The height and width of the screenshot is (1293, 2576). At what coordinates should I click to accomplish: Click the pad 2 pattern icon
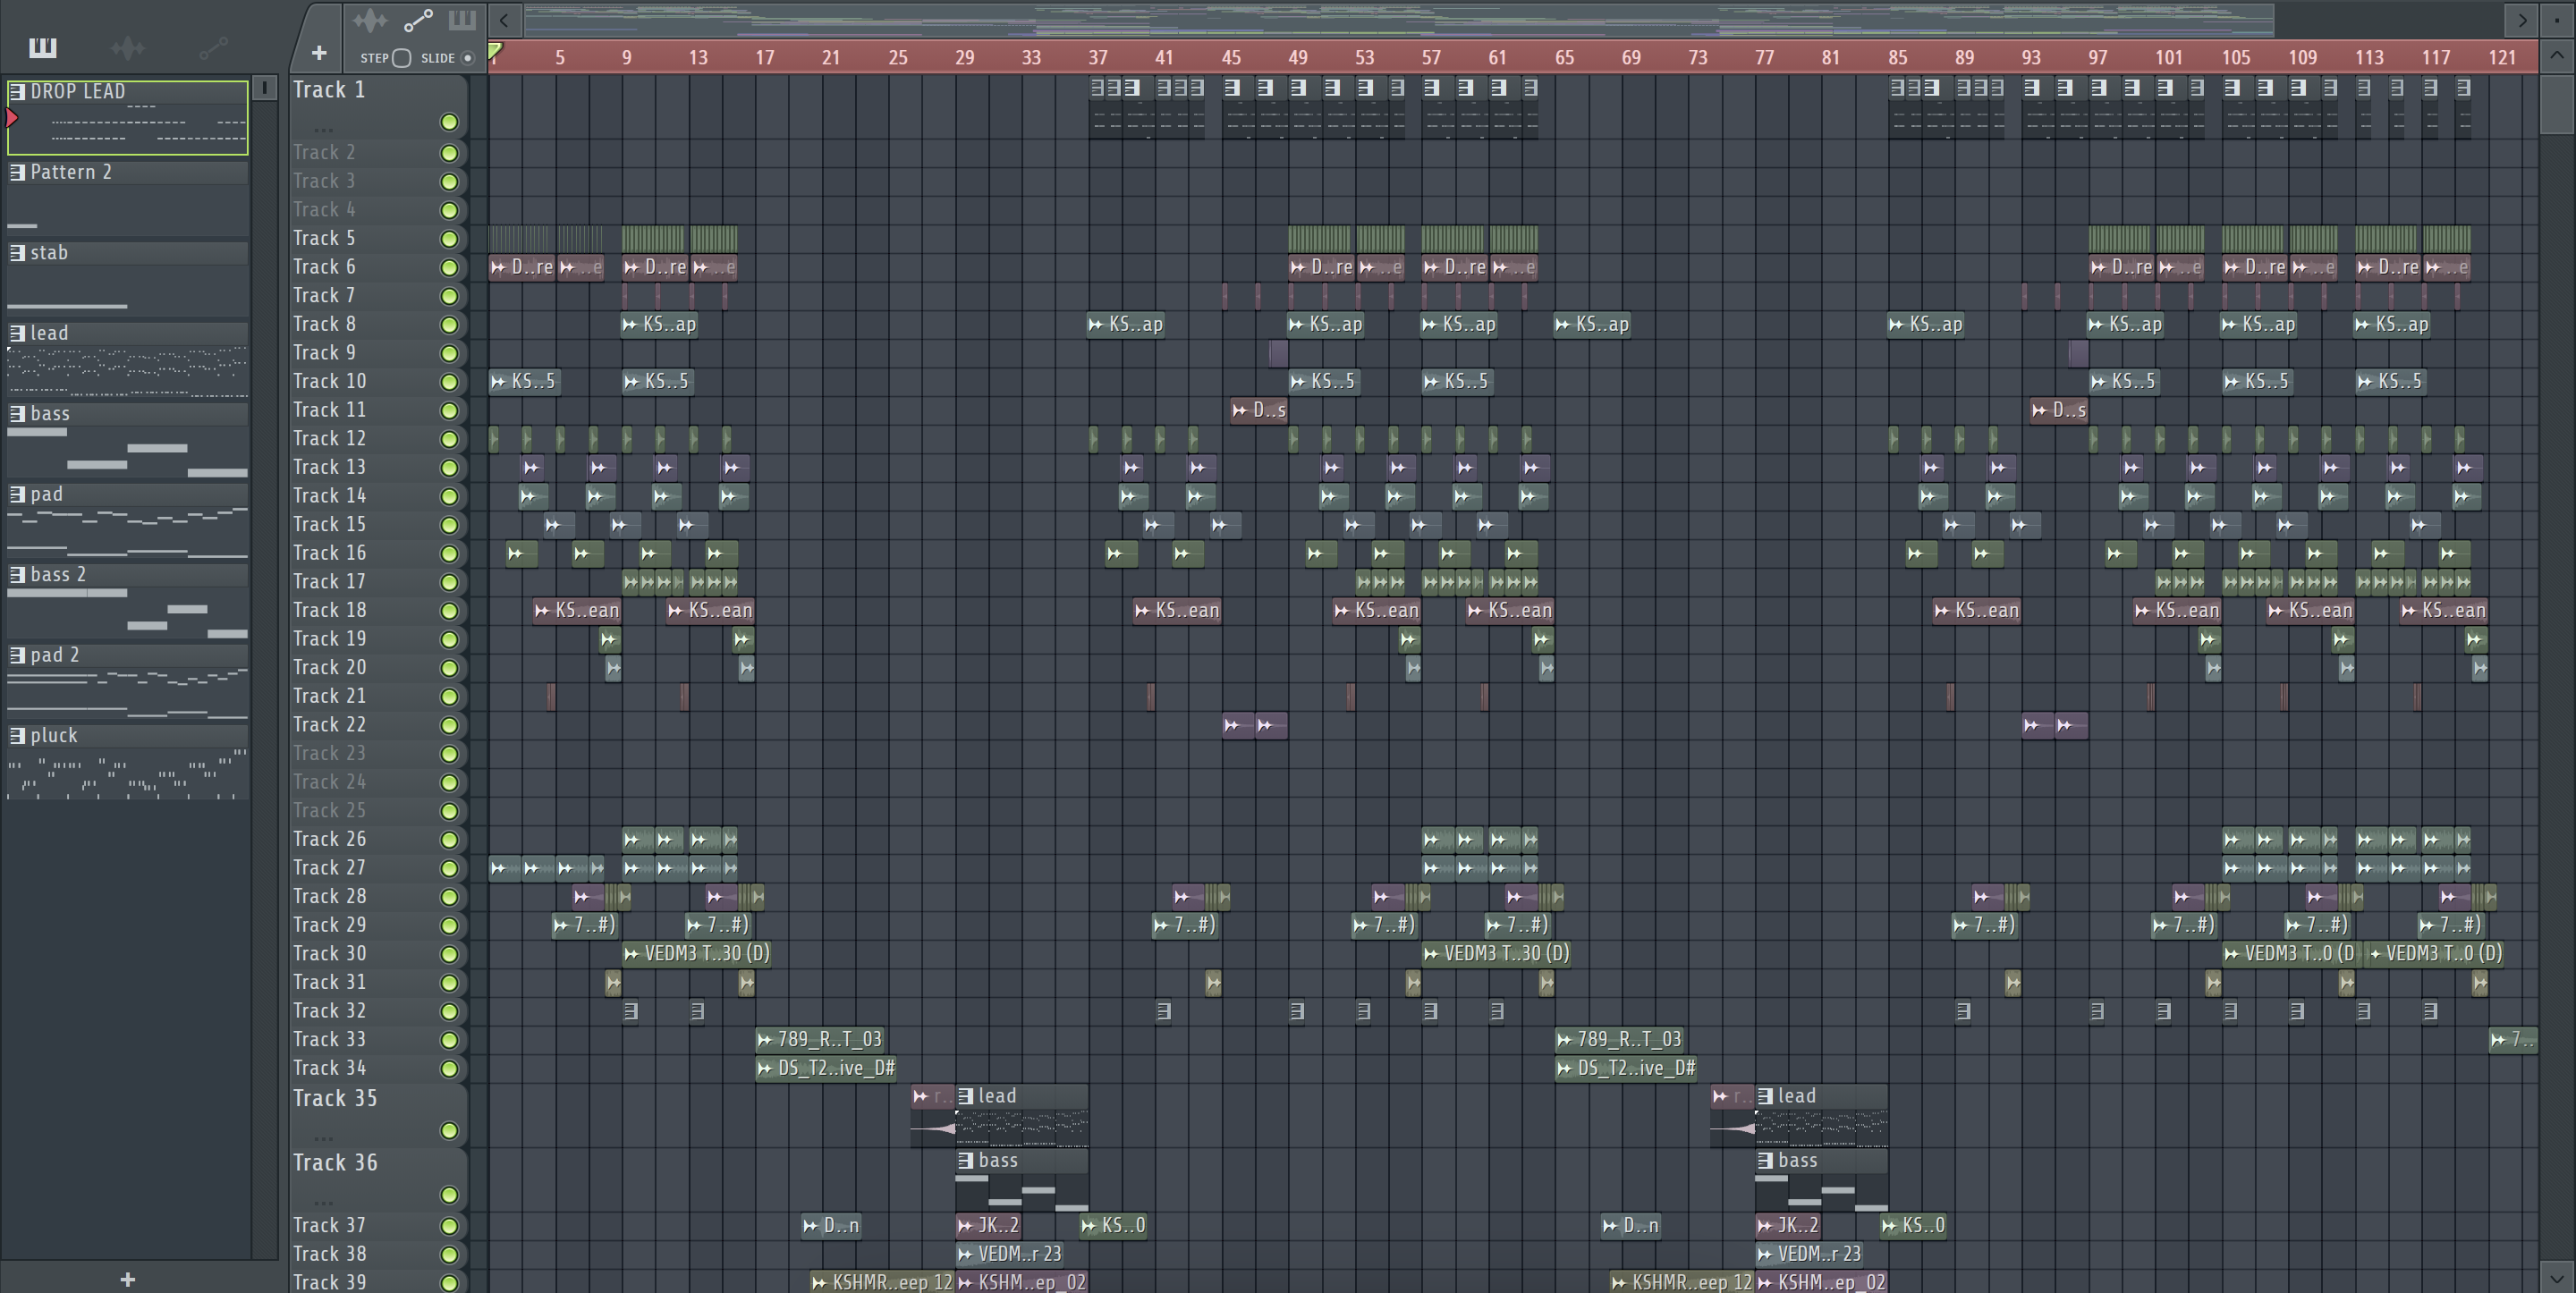click(x=17, y=655)
